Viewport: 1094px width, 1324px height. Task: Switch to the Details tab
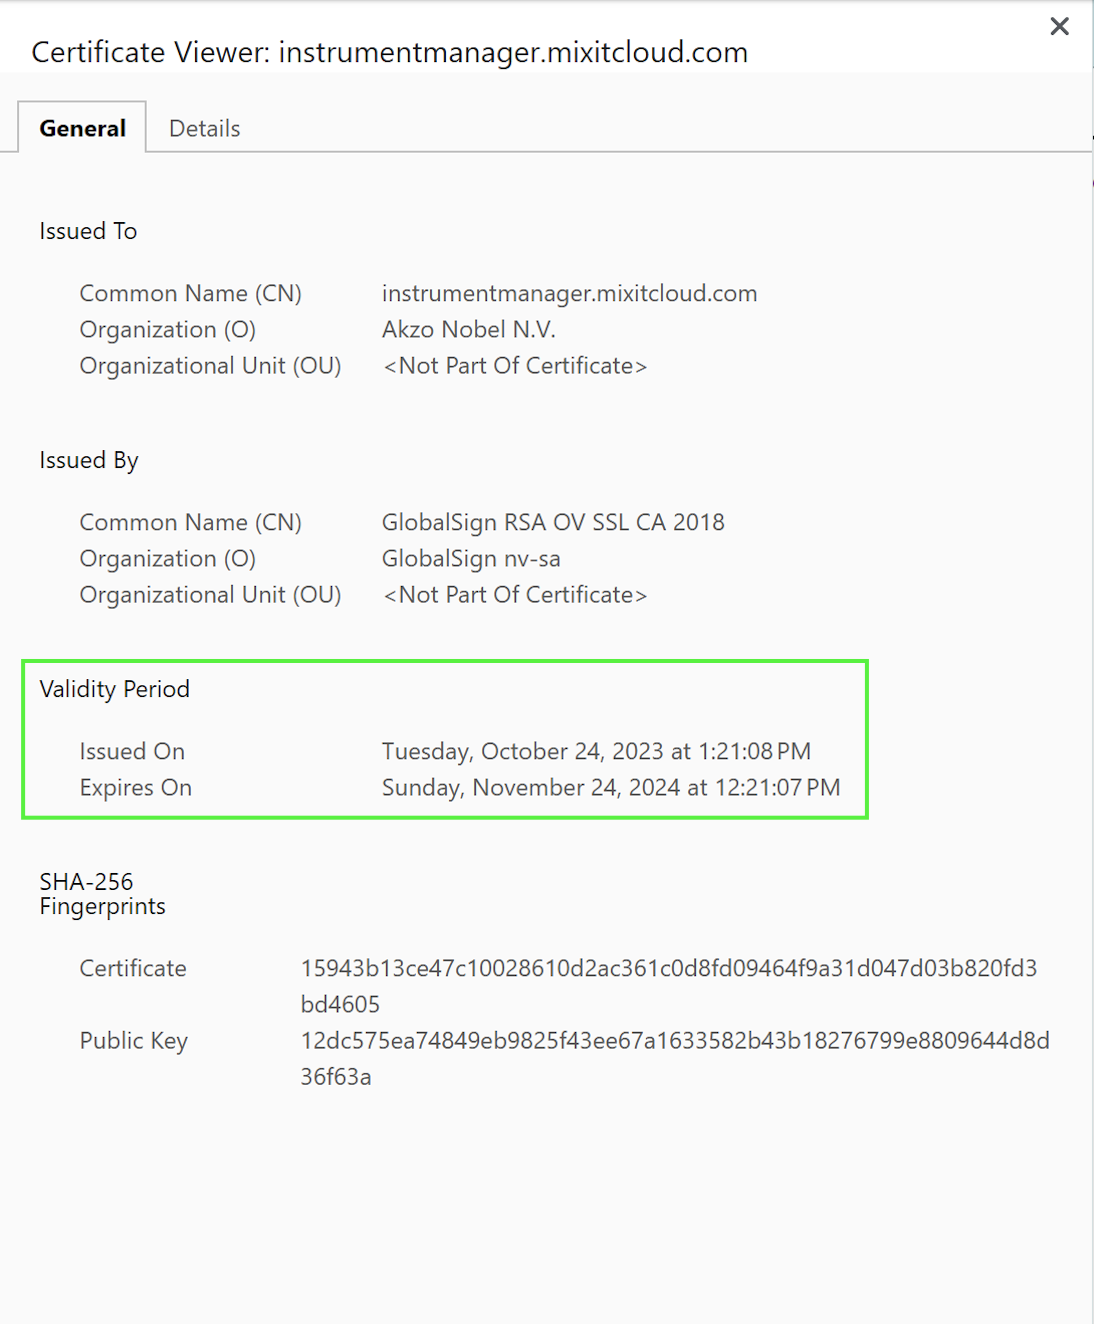(204, 128)
